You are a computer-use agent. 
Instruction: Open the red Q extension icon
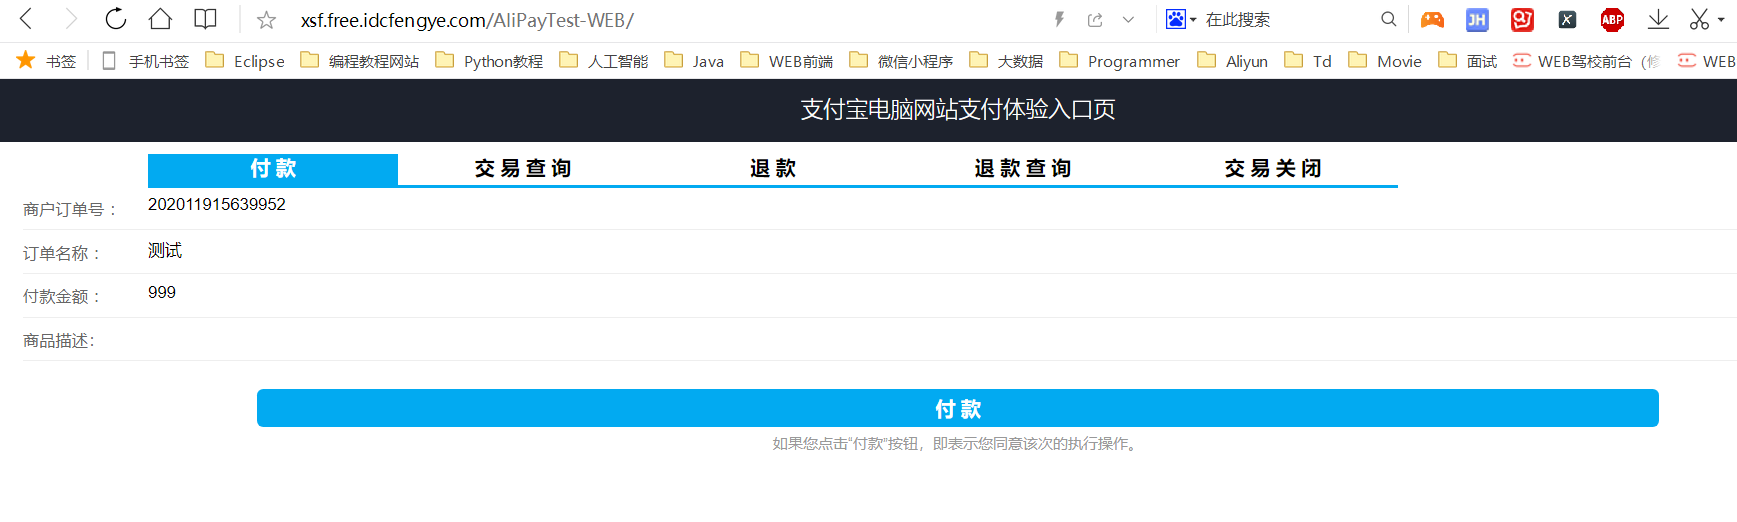pyautogui.click(x=1522, y=19)
